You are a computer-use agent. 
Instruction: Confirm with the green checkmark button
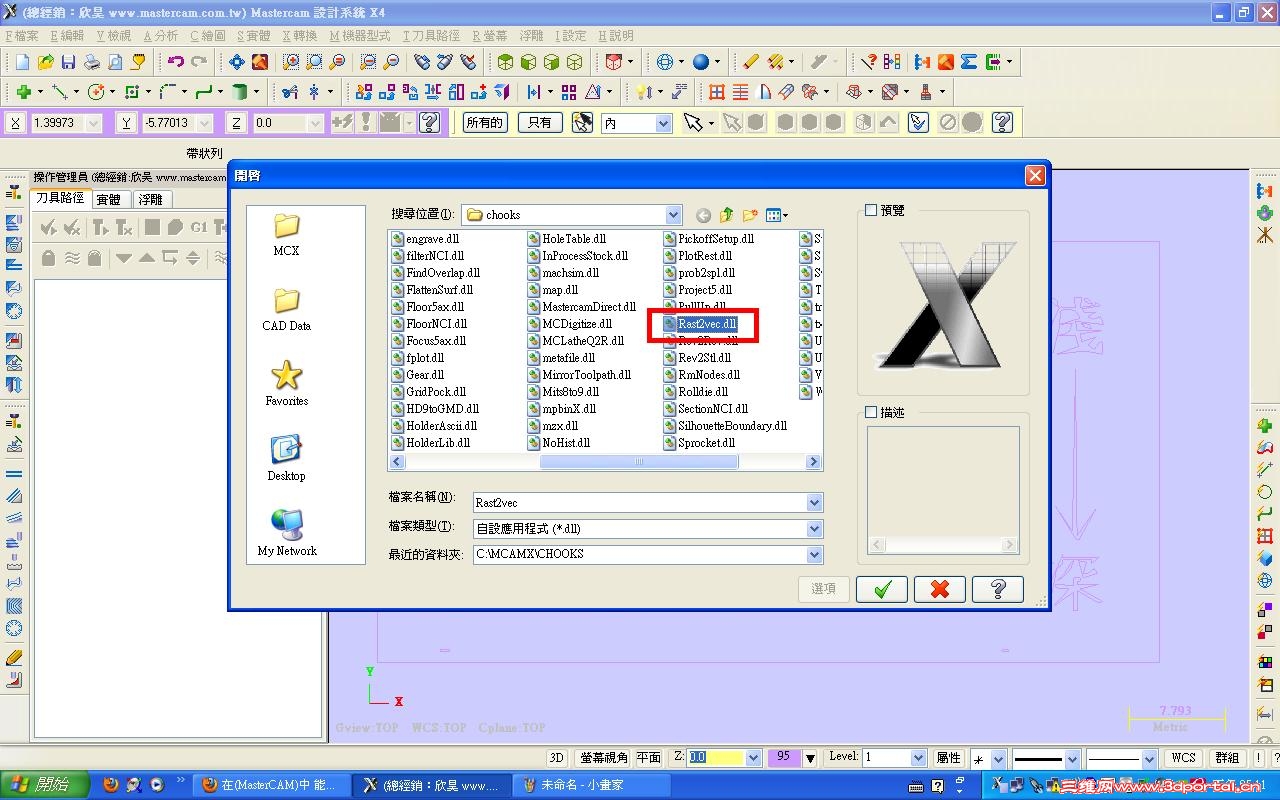click(x=881, y=589)
